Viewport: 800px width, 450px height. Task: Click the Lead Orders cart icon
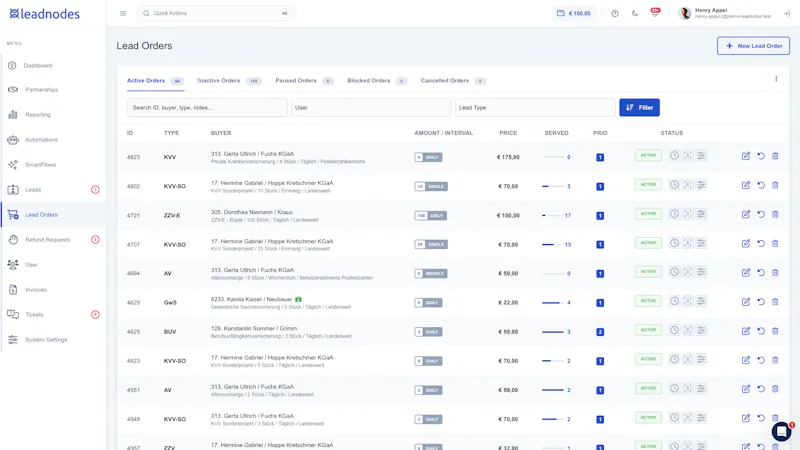click(13, 215)
